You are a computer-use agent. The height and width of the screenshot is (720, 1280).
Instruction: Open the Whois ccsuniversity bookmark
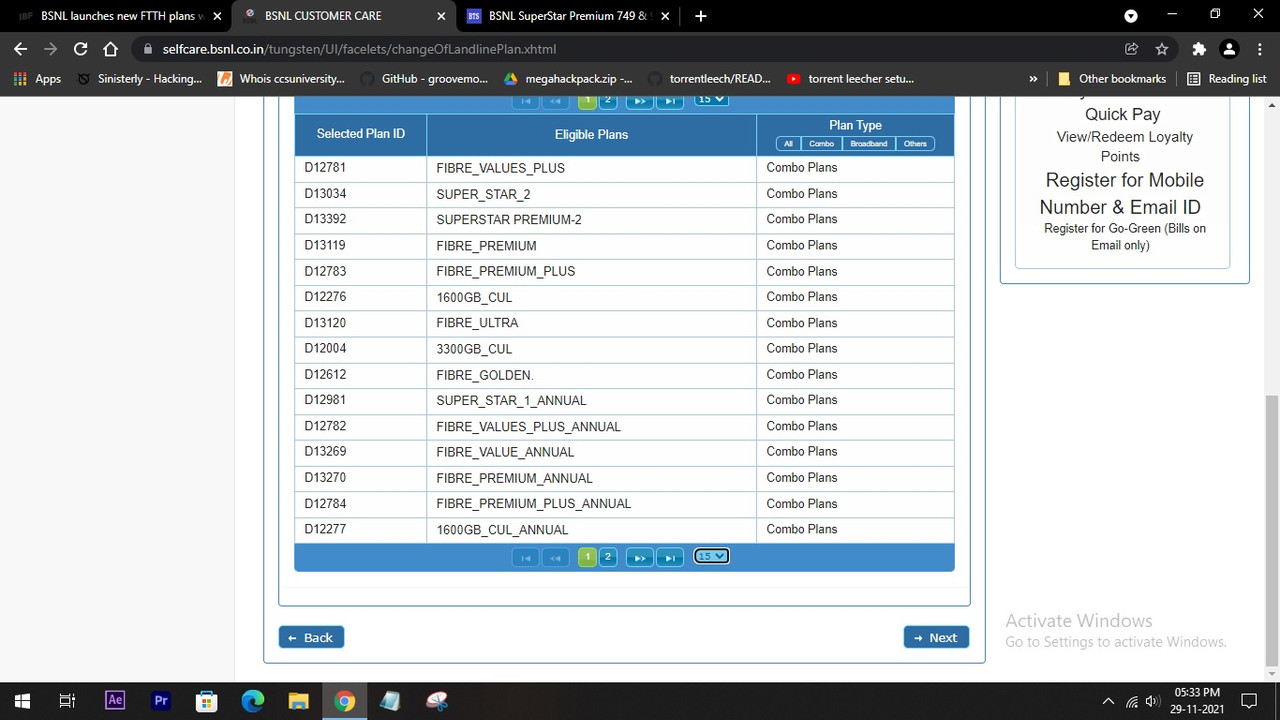point(282,79)
